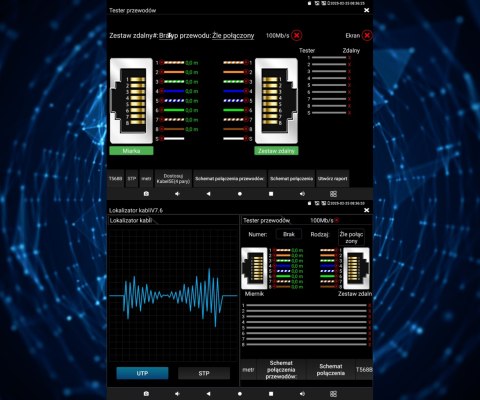
Task: Select T568B in lower tester panel
Action: click(x=364, y=370)
